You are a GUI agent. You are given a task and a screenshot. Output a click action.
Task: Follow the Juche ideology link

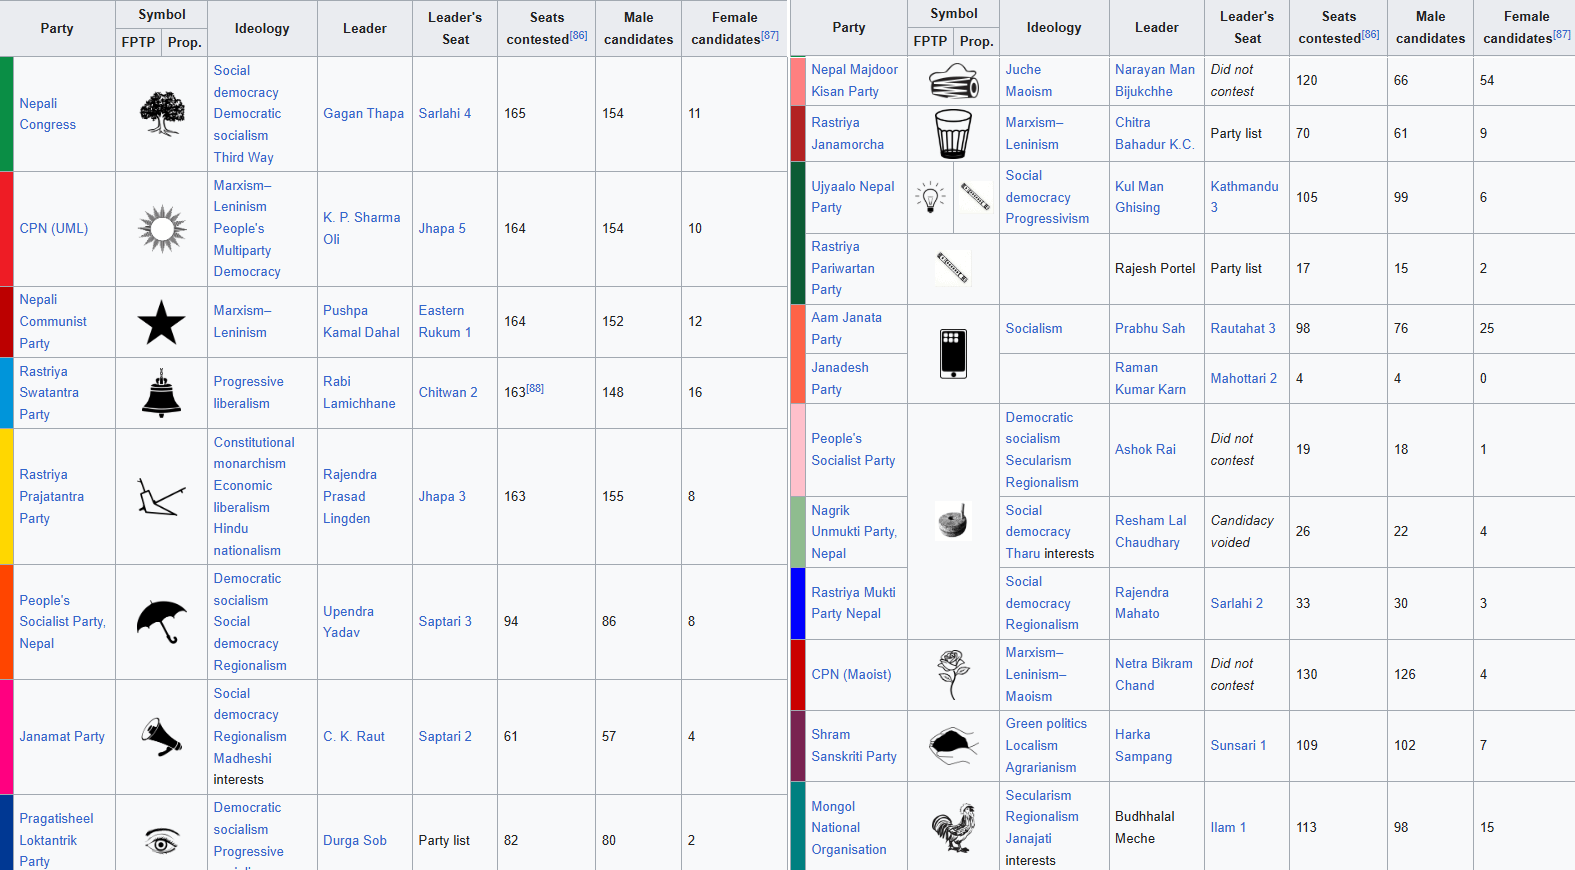(1023, 70)
